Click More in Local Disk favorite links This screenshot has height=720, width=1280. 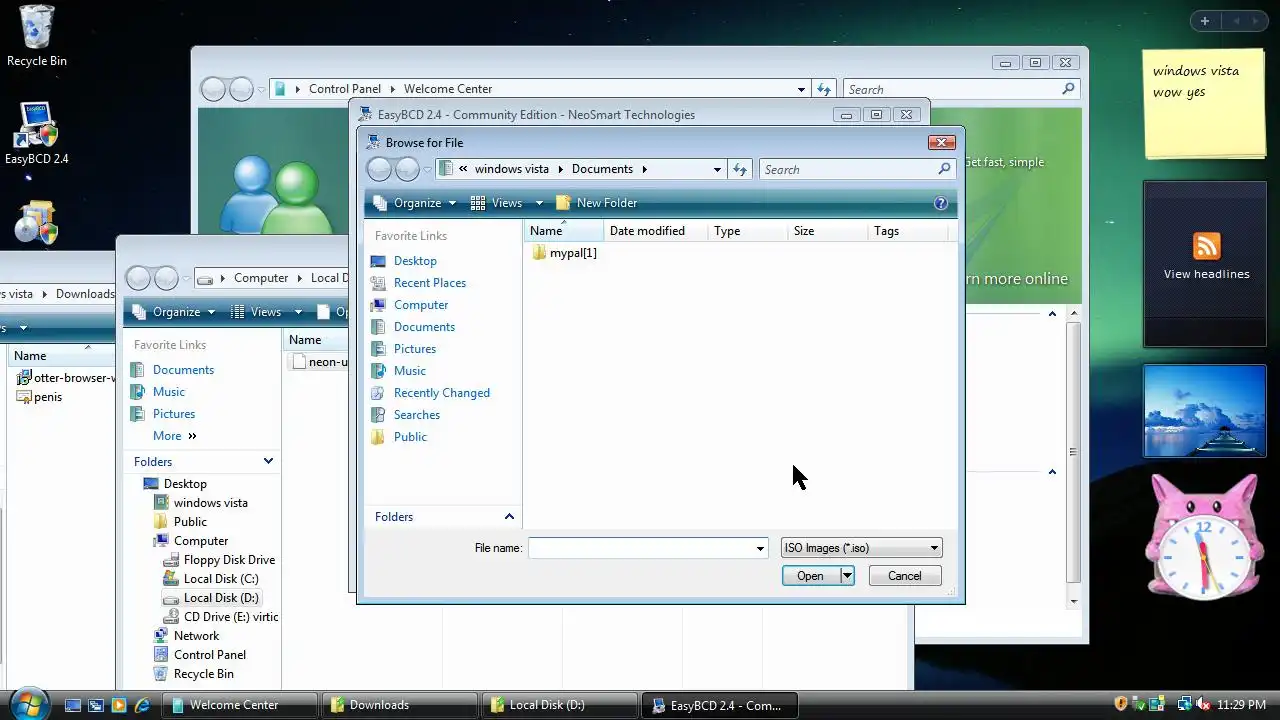pyautogui.click(x=174, y=436)
